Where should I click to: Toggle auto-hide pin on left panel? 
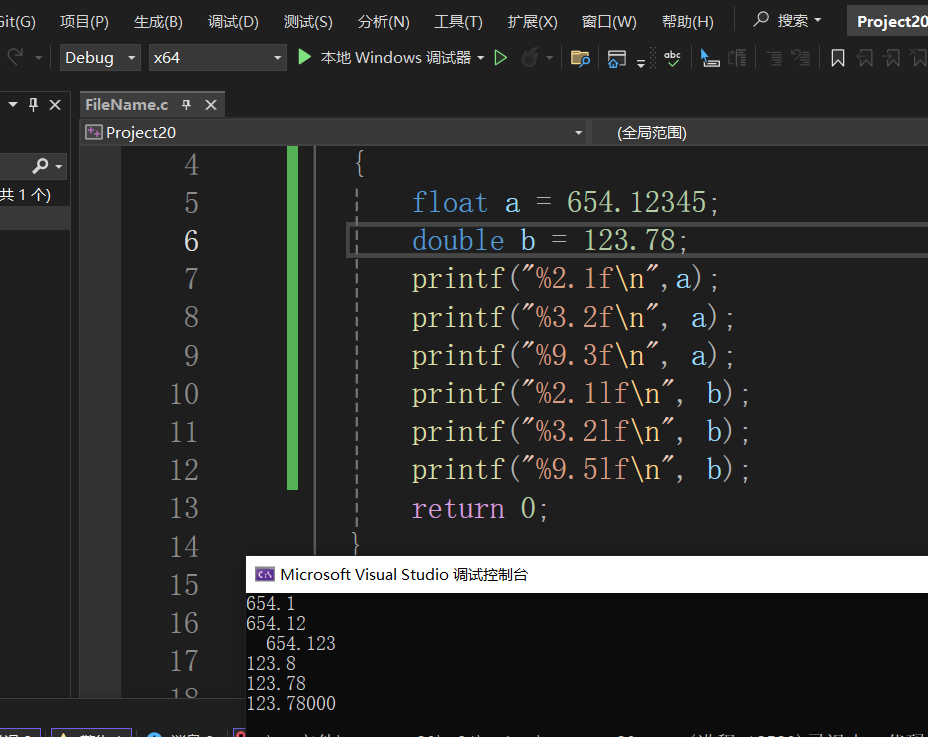(33, 105)
